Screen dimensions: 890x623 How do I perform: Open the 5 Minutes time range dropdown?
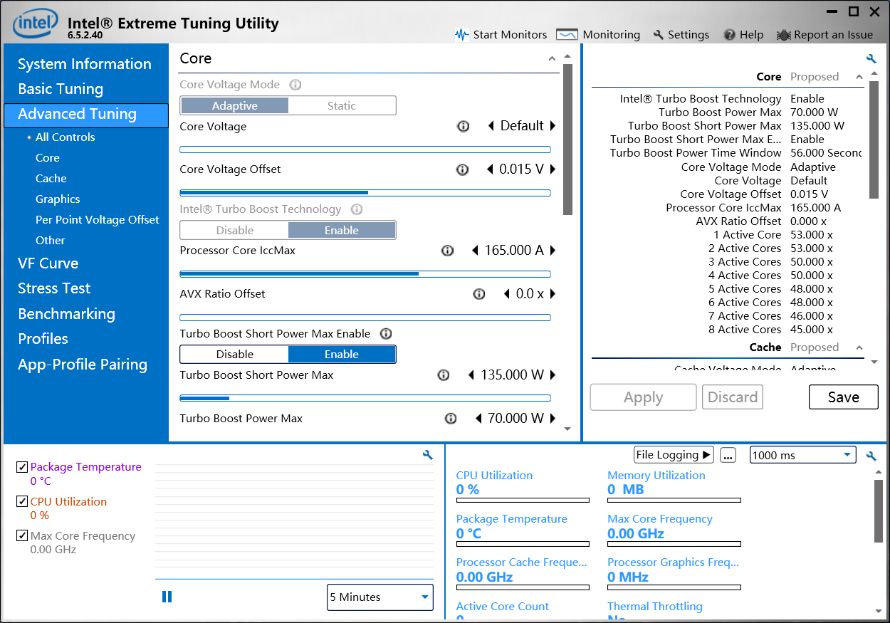coord(380,597)
